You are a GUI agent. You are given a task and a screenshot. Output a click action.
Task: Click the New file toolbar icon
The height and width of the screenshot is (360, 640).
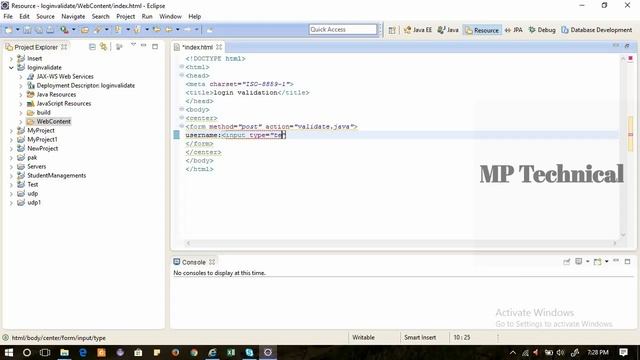click(8, 30)
